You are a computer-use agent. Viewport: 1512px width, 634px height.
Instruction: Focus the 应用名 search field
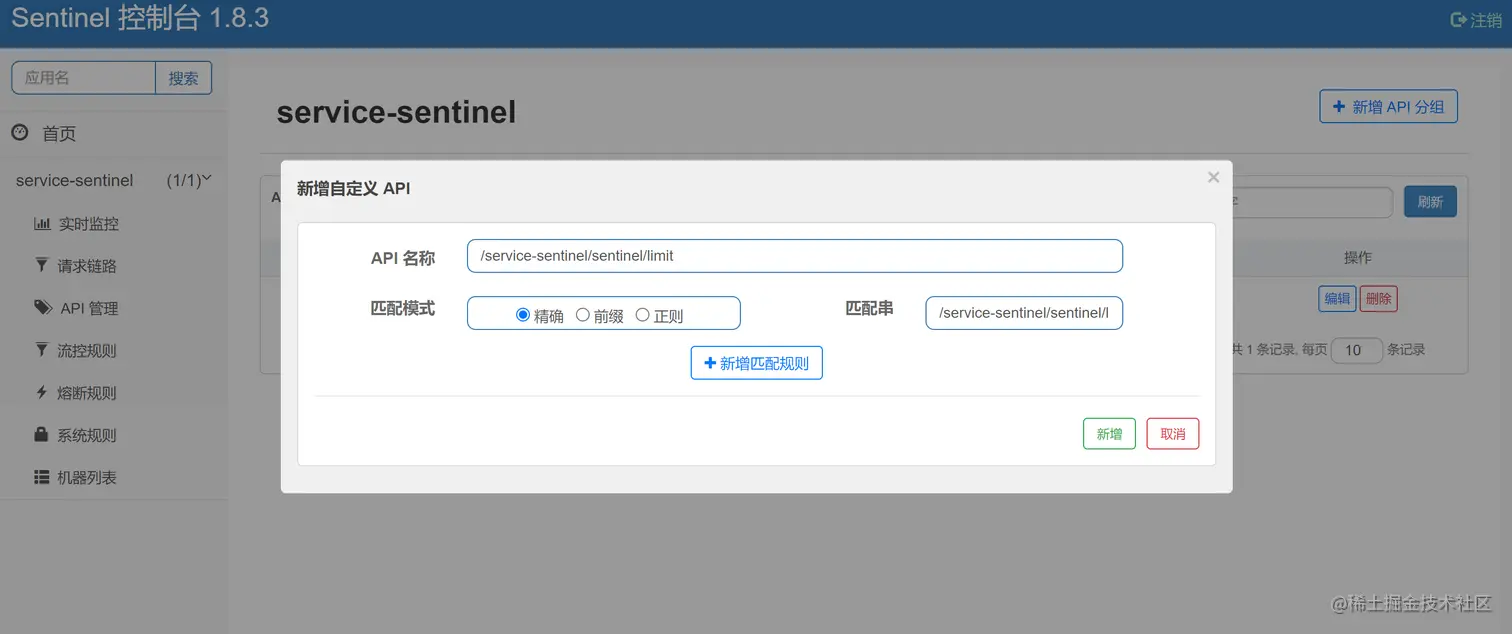point(83,78)
